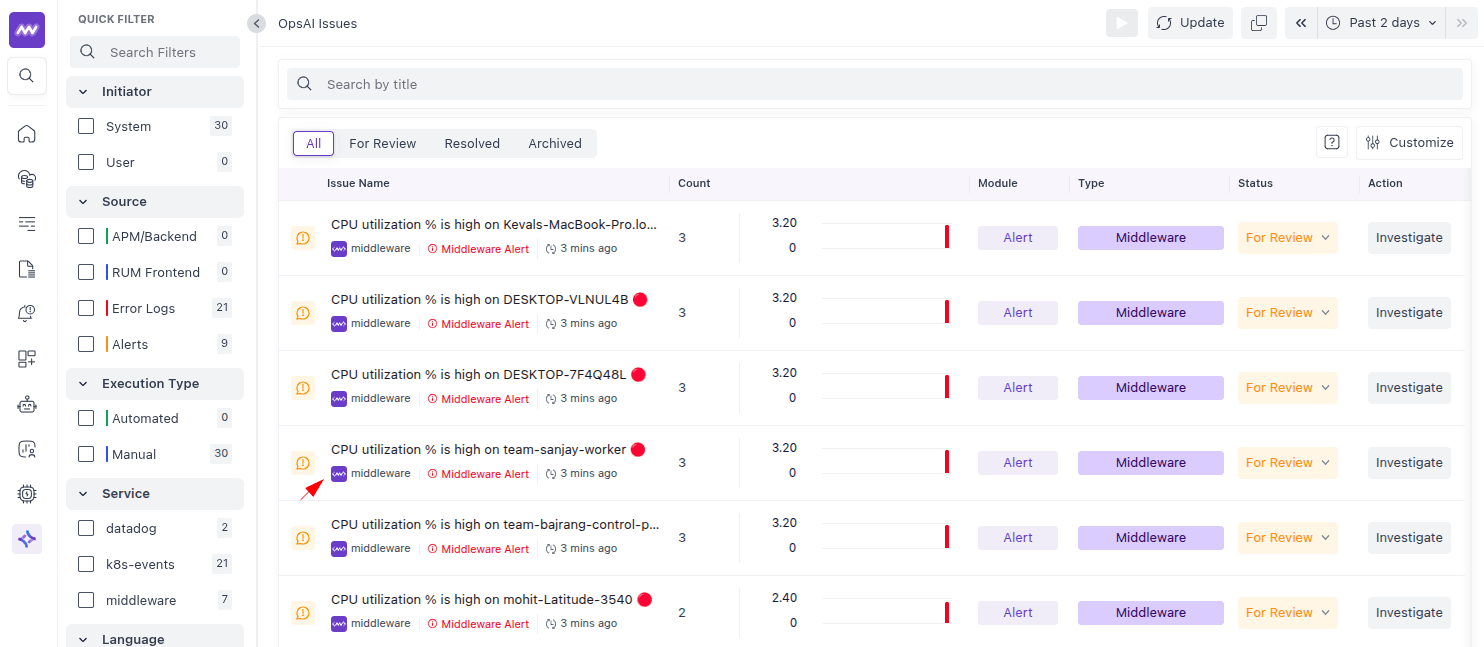
Task: Collapse the Execution Type filter section
Action: coord(83,384)
